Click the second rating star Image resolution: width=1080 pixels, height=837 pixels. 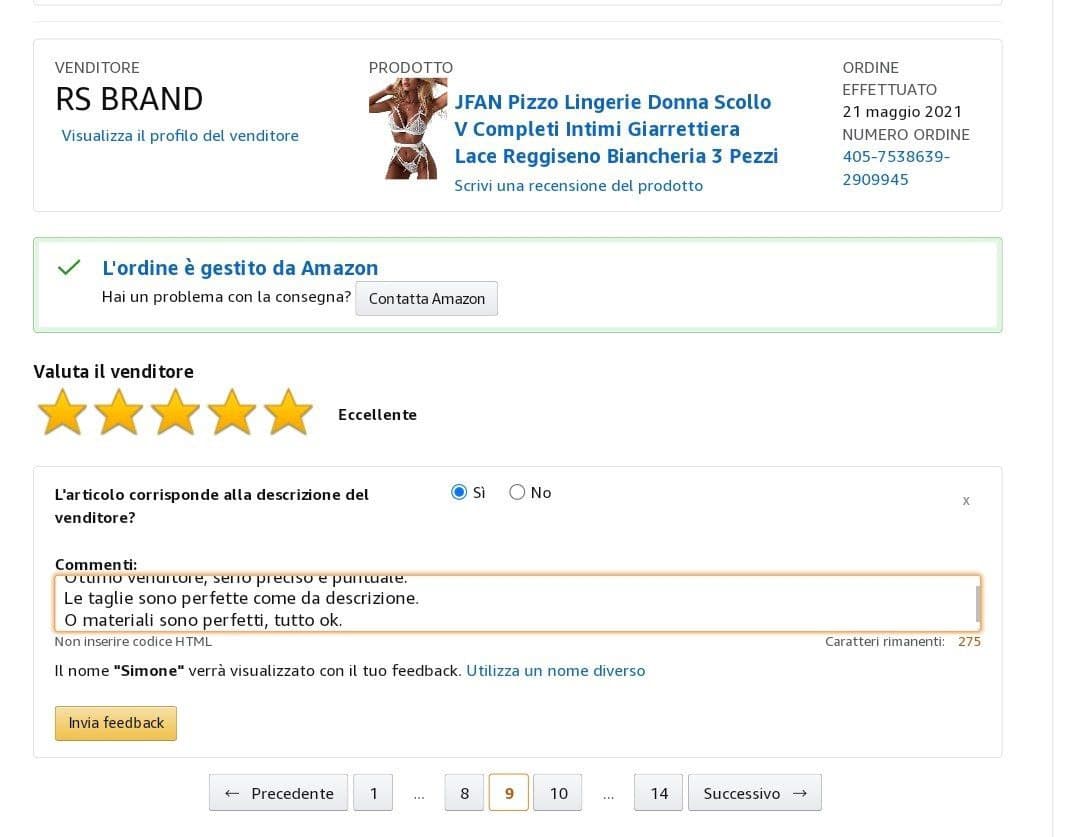[119, 413]
